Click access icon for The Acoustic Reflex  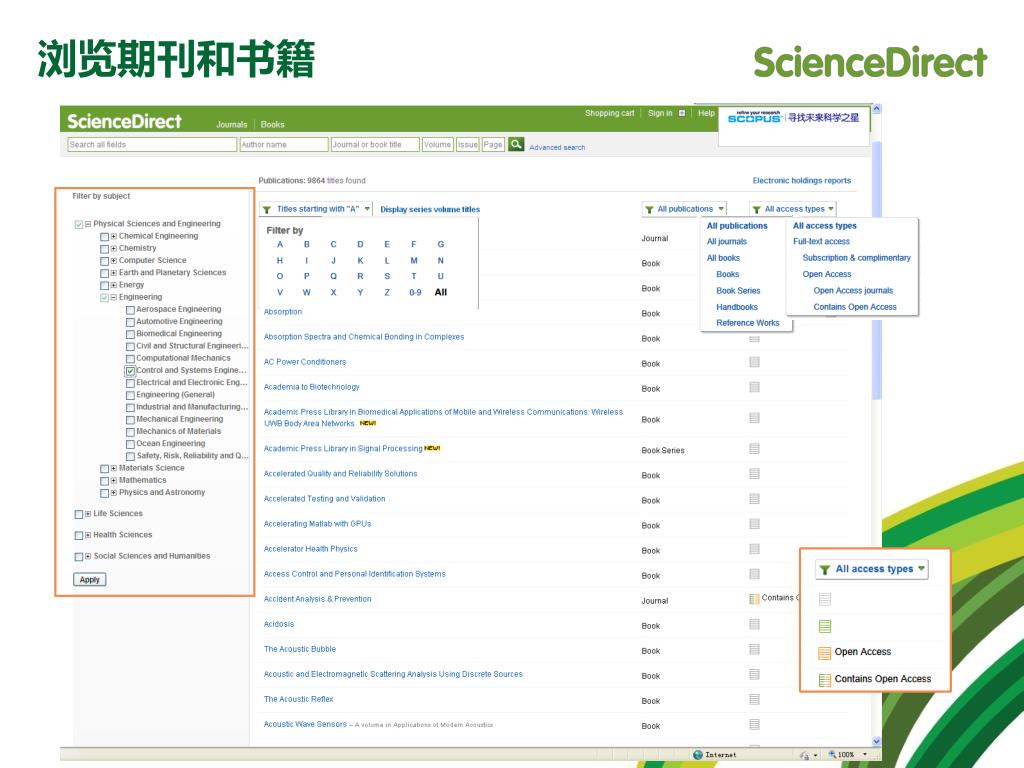point(754,699)
